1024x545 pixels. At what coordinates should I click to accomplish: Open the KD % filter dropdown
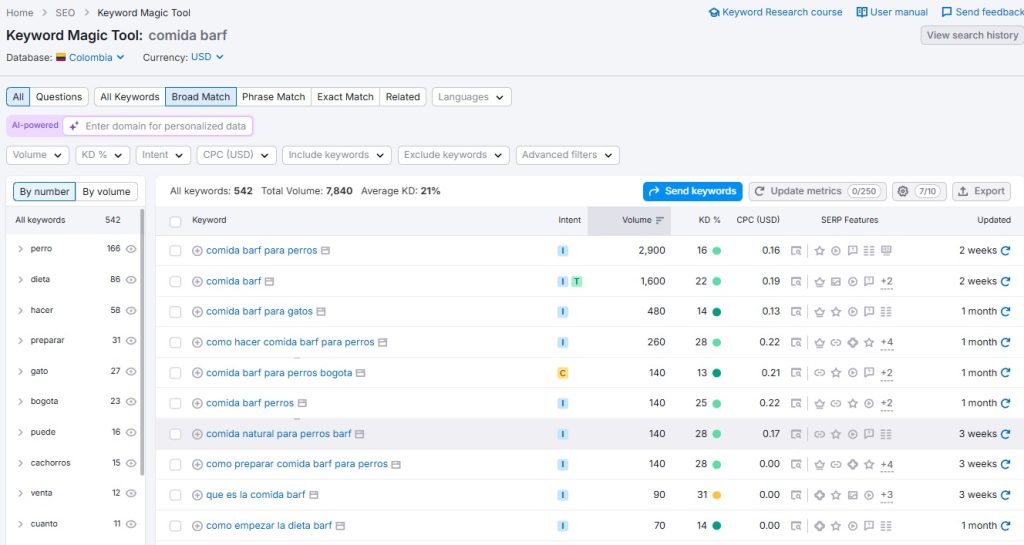103,155
